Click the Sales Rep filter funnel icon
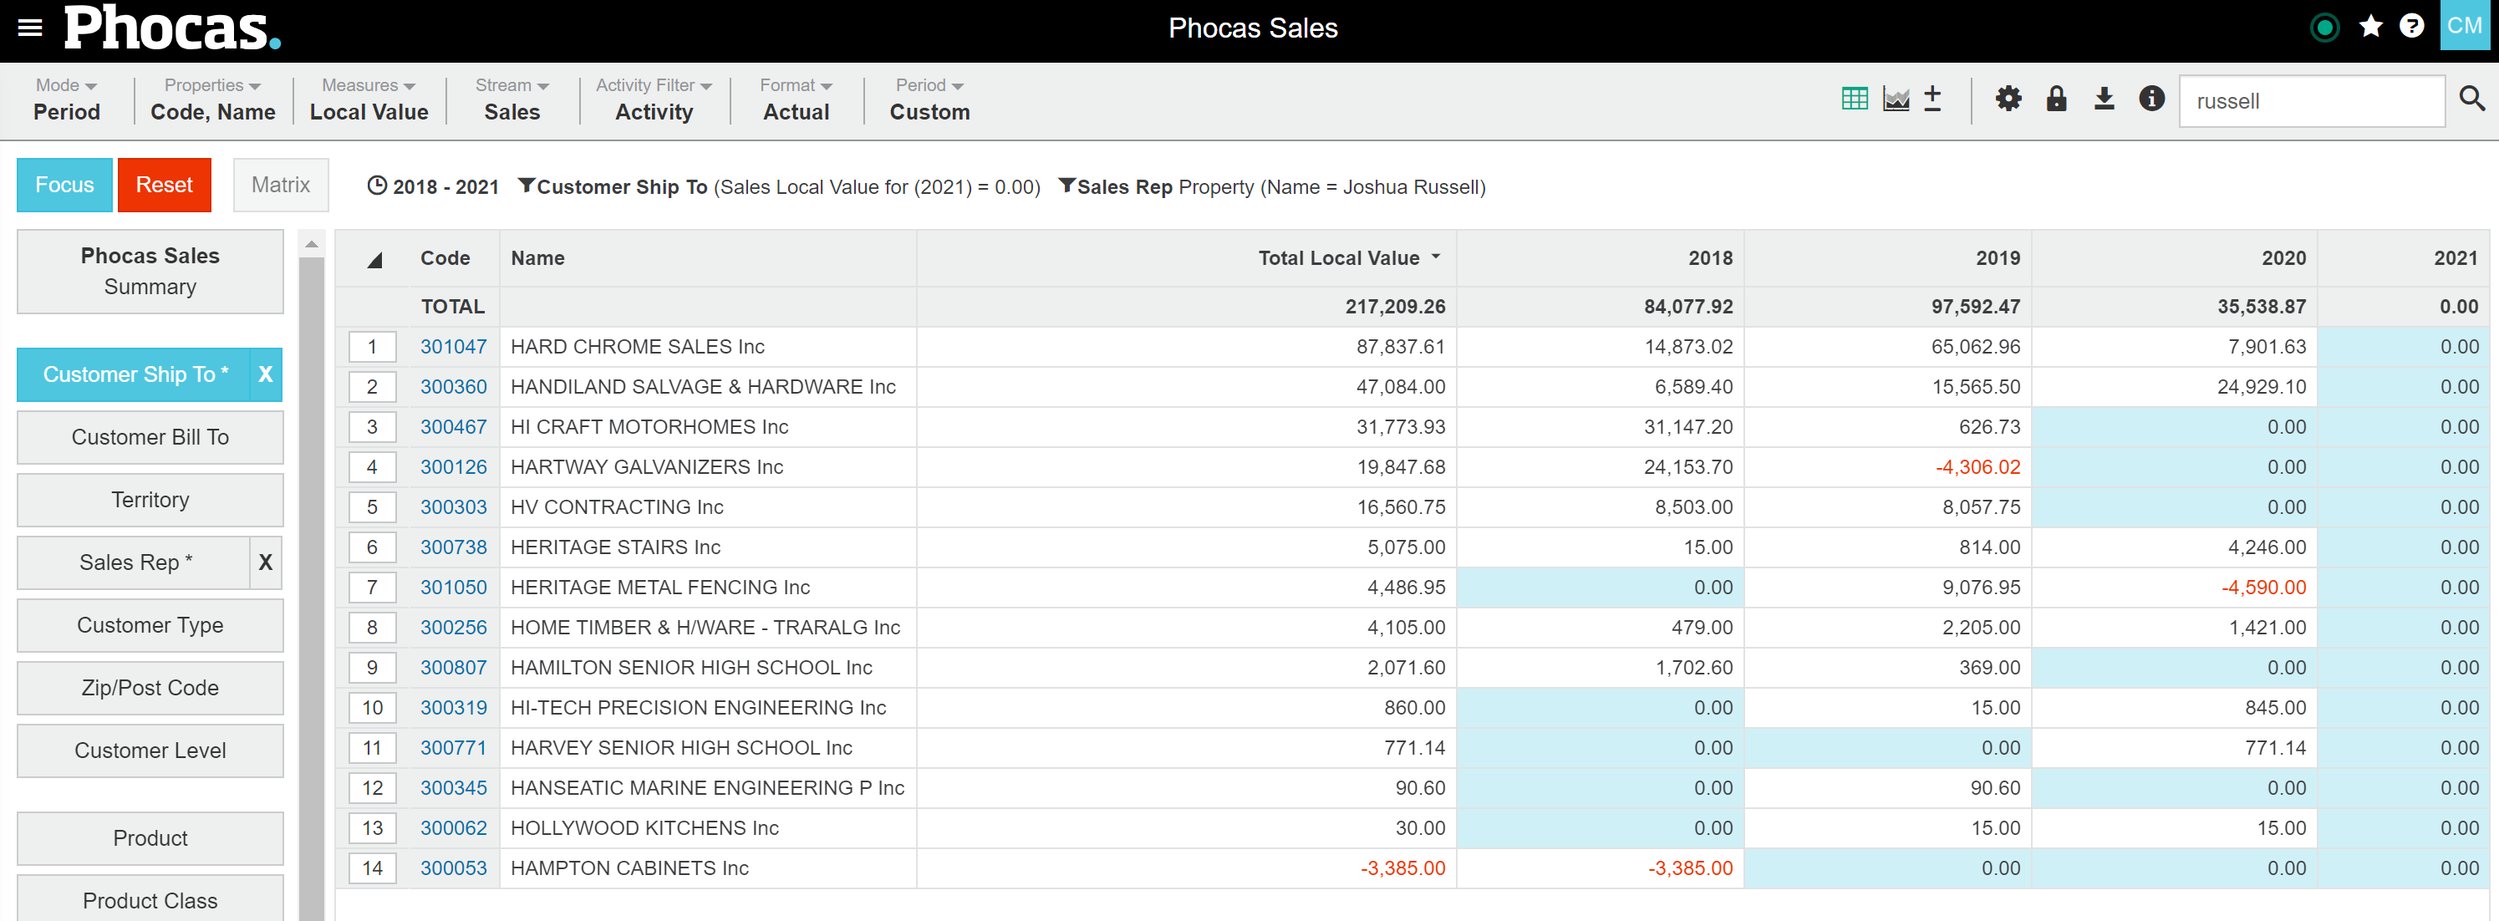Viewport: 2499px width, 921px height. point(1067,186)
